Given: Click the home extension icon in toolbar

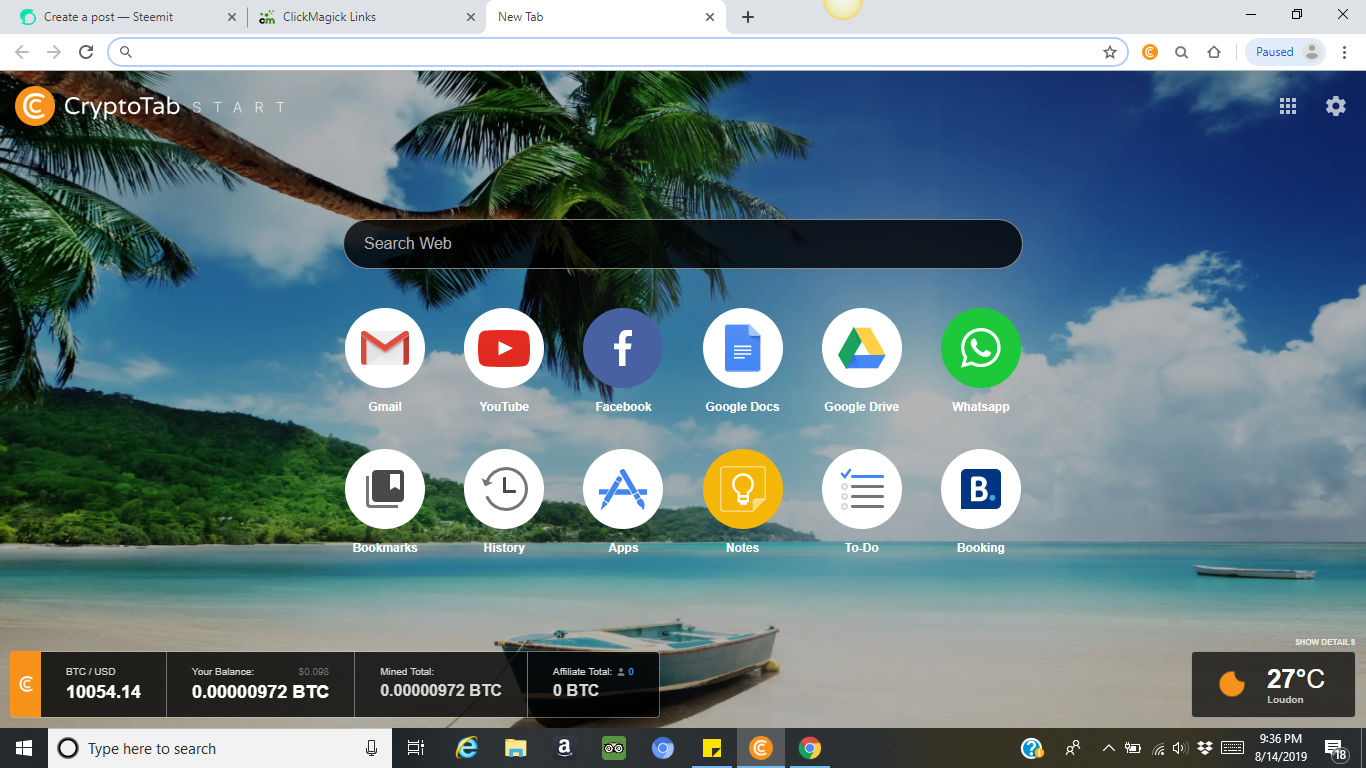Looking at the screenshot, I should [1214, 52].
